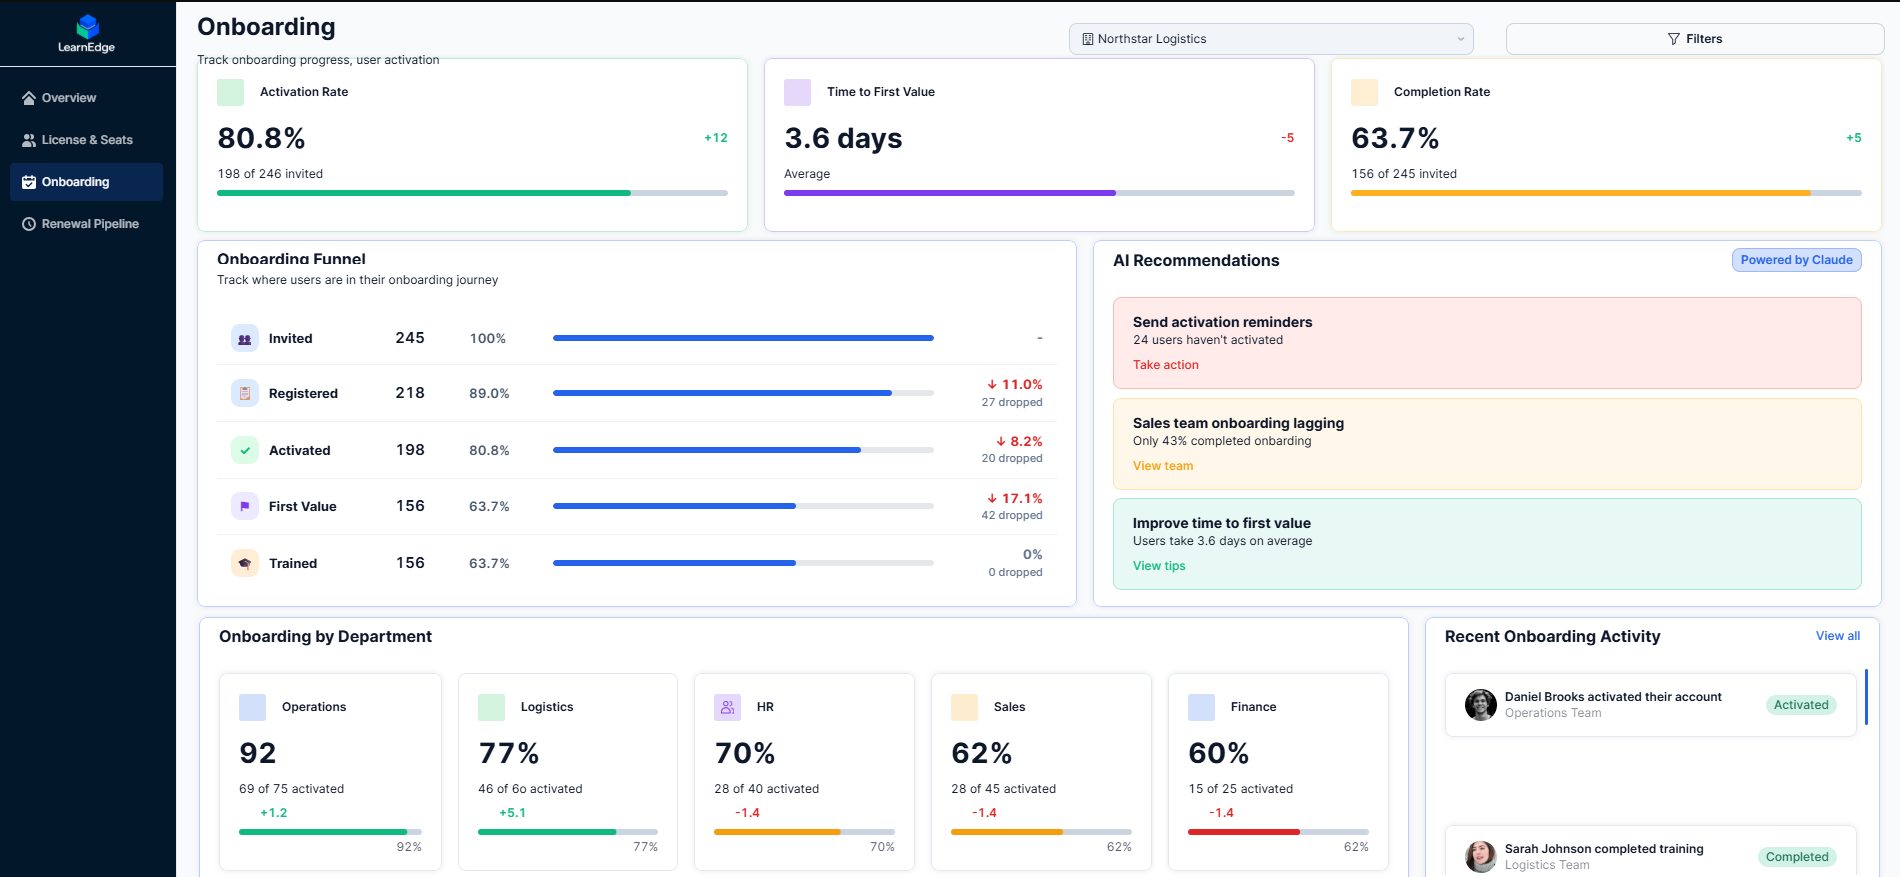Click the Logistics department icon
The width and height of the screenshot is (1900, 877).
click(x=492, y=707)
